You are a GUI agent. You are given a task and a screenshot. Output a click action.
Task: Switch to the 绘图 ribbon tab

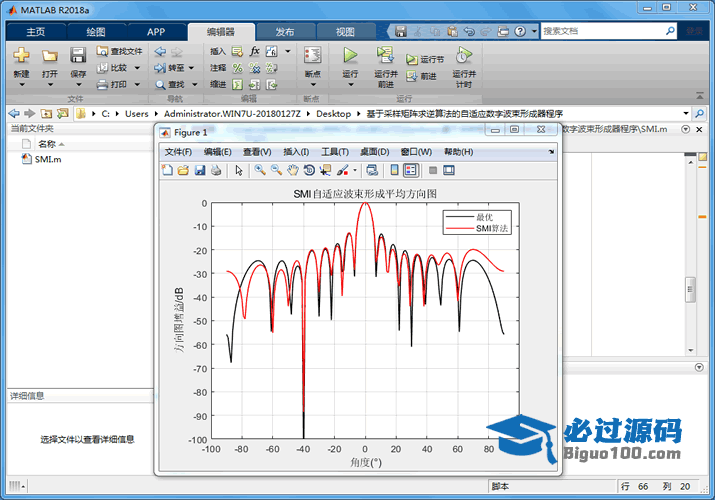pos(95,32)
